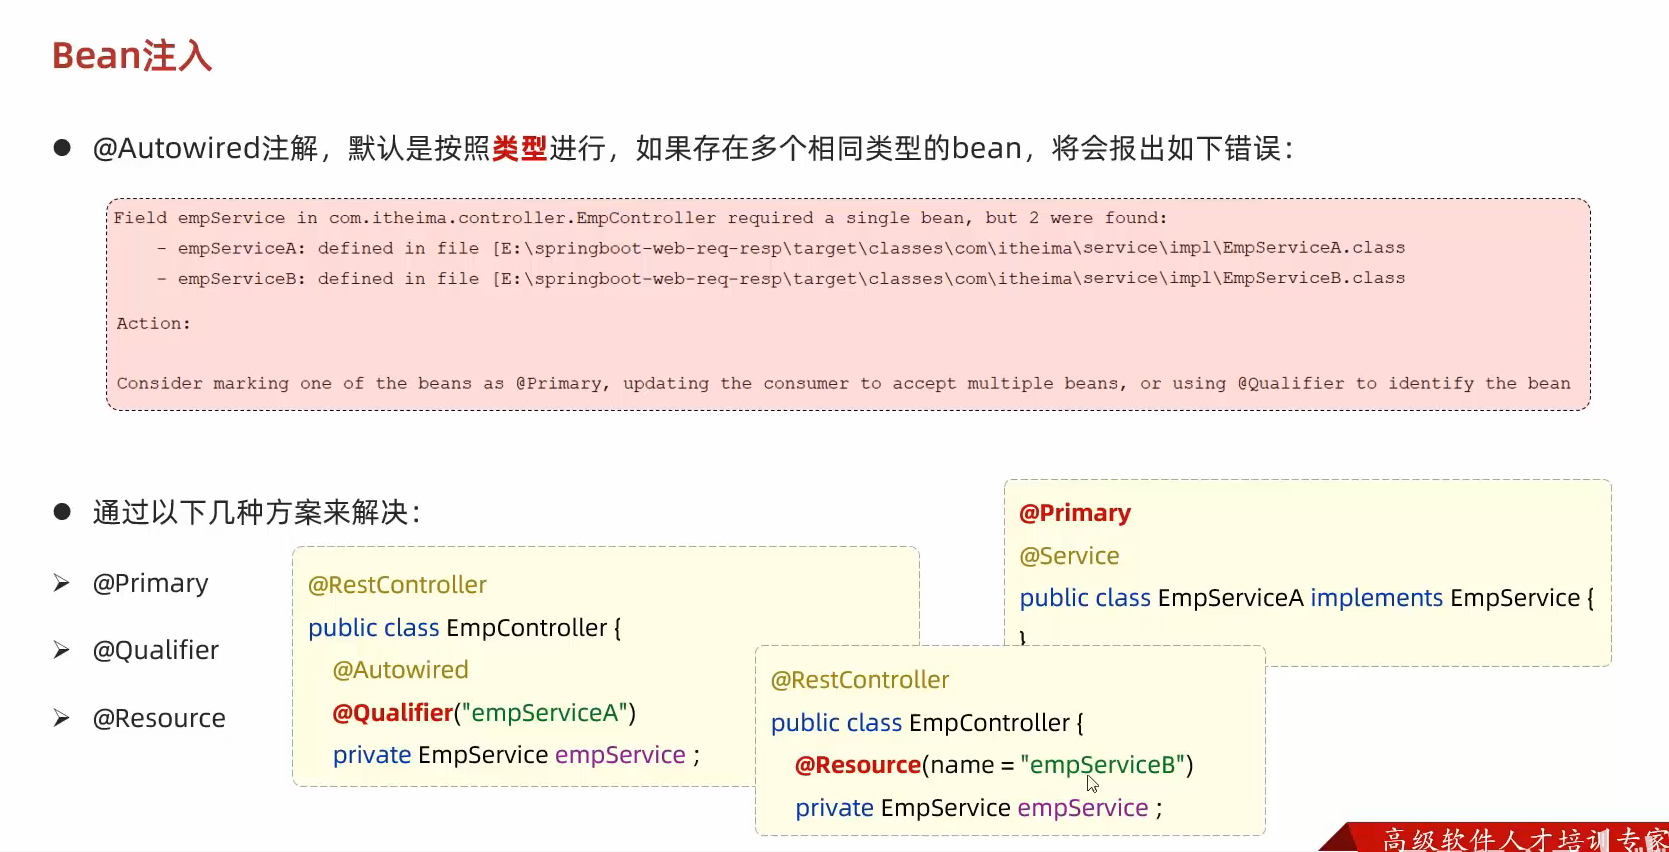Click the arrow bullet beside @Primary

click(62, 583)
